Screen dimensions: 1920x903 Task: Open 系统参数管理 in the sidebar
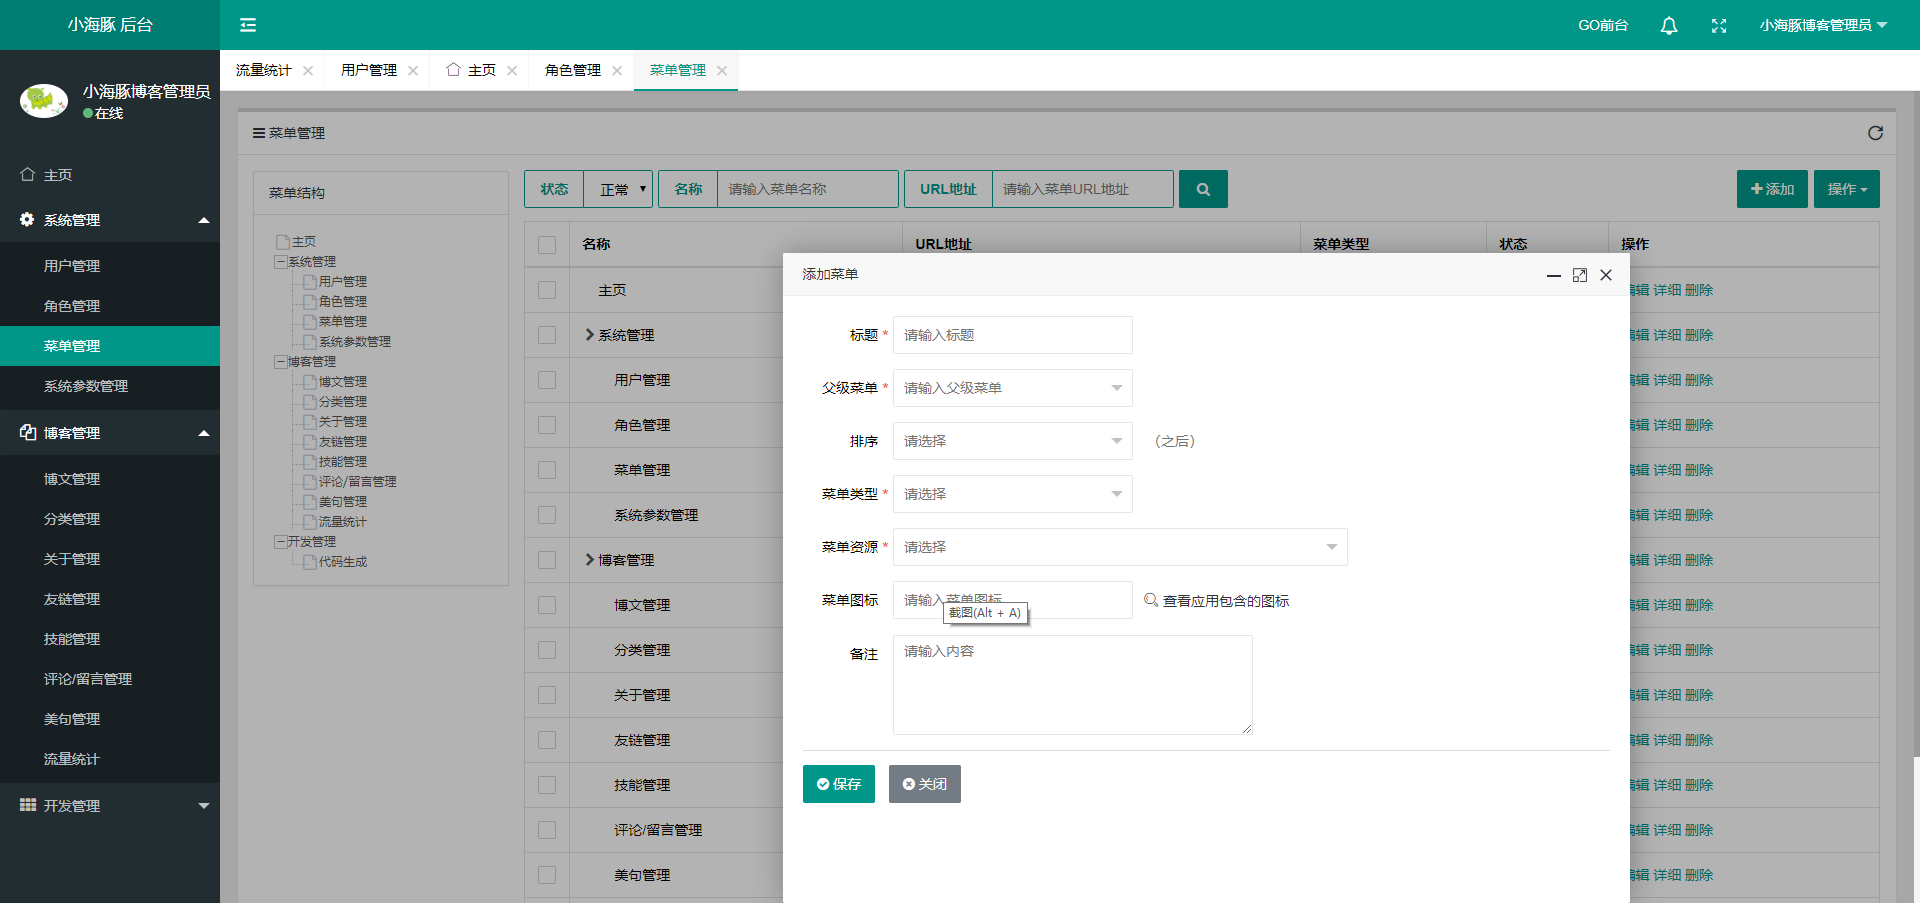click(110, 386)
